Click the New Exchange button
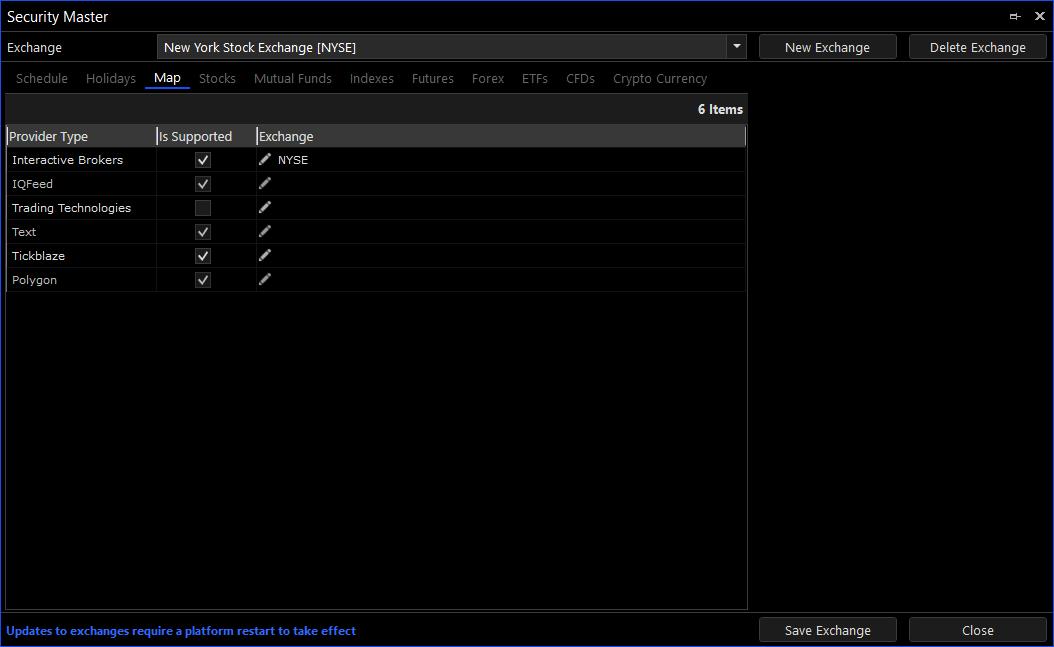The image size is (1054, 647). coord(827,47)
